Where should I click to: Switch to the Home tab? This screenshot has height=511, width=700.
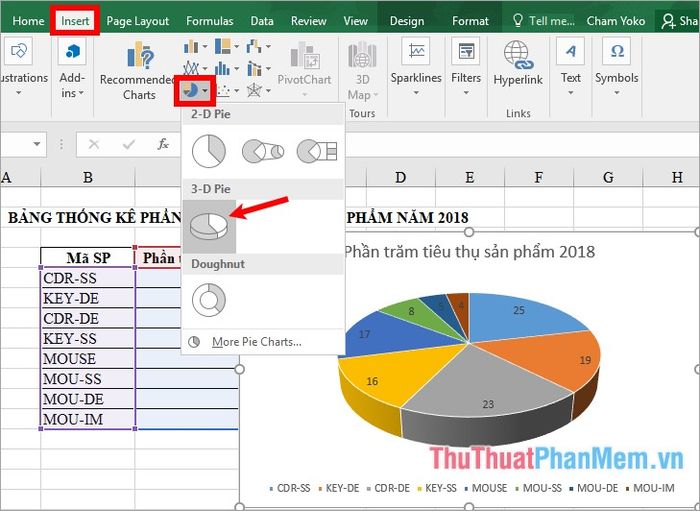coord(28,21)
